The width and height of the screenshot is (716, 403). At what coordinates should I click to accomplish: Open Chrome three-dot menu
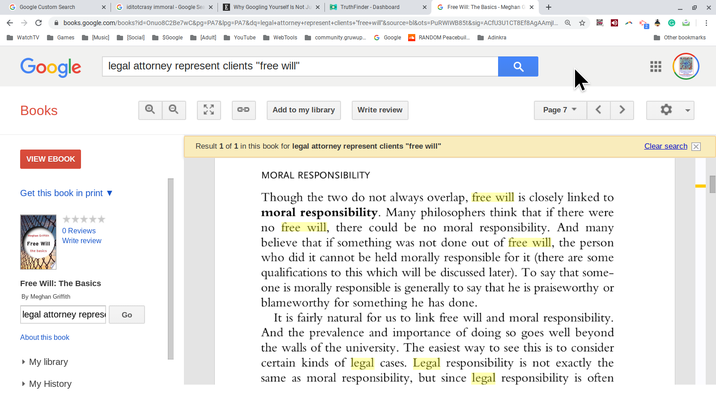coord(706,23)
